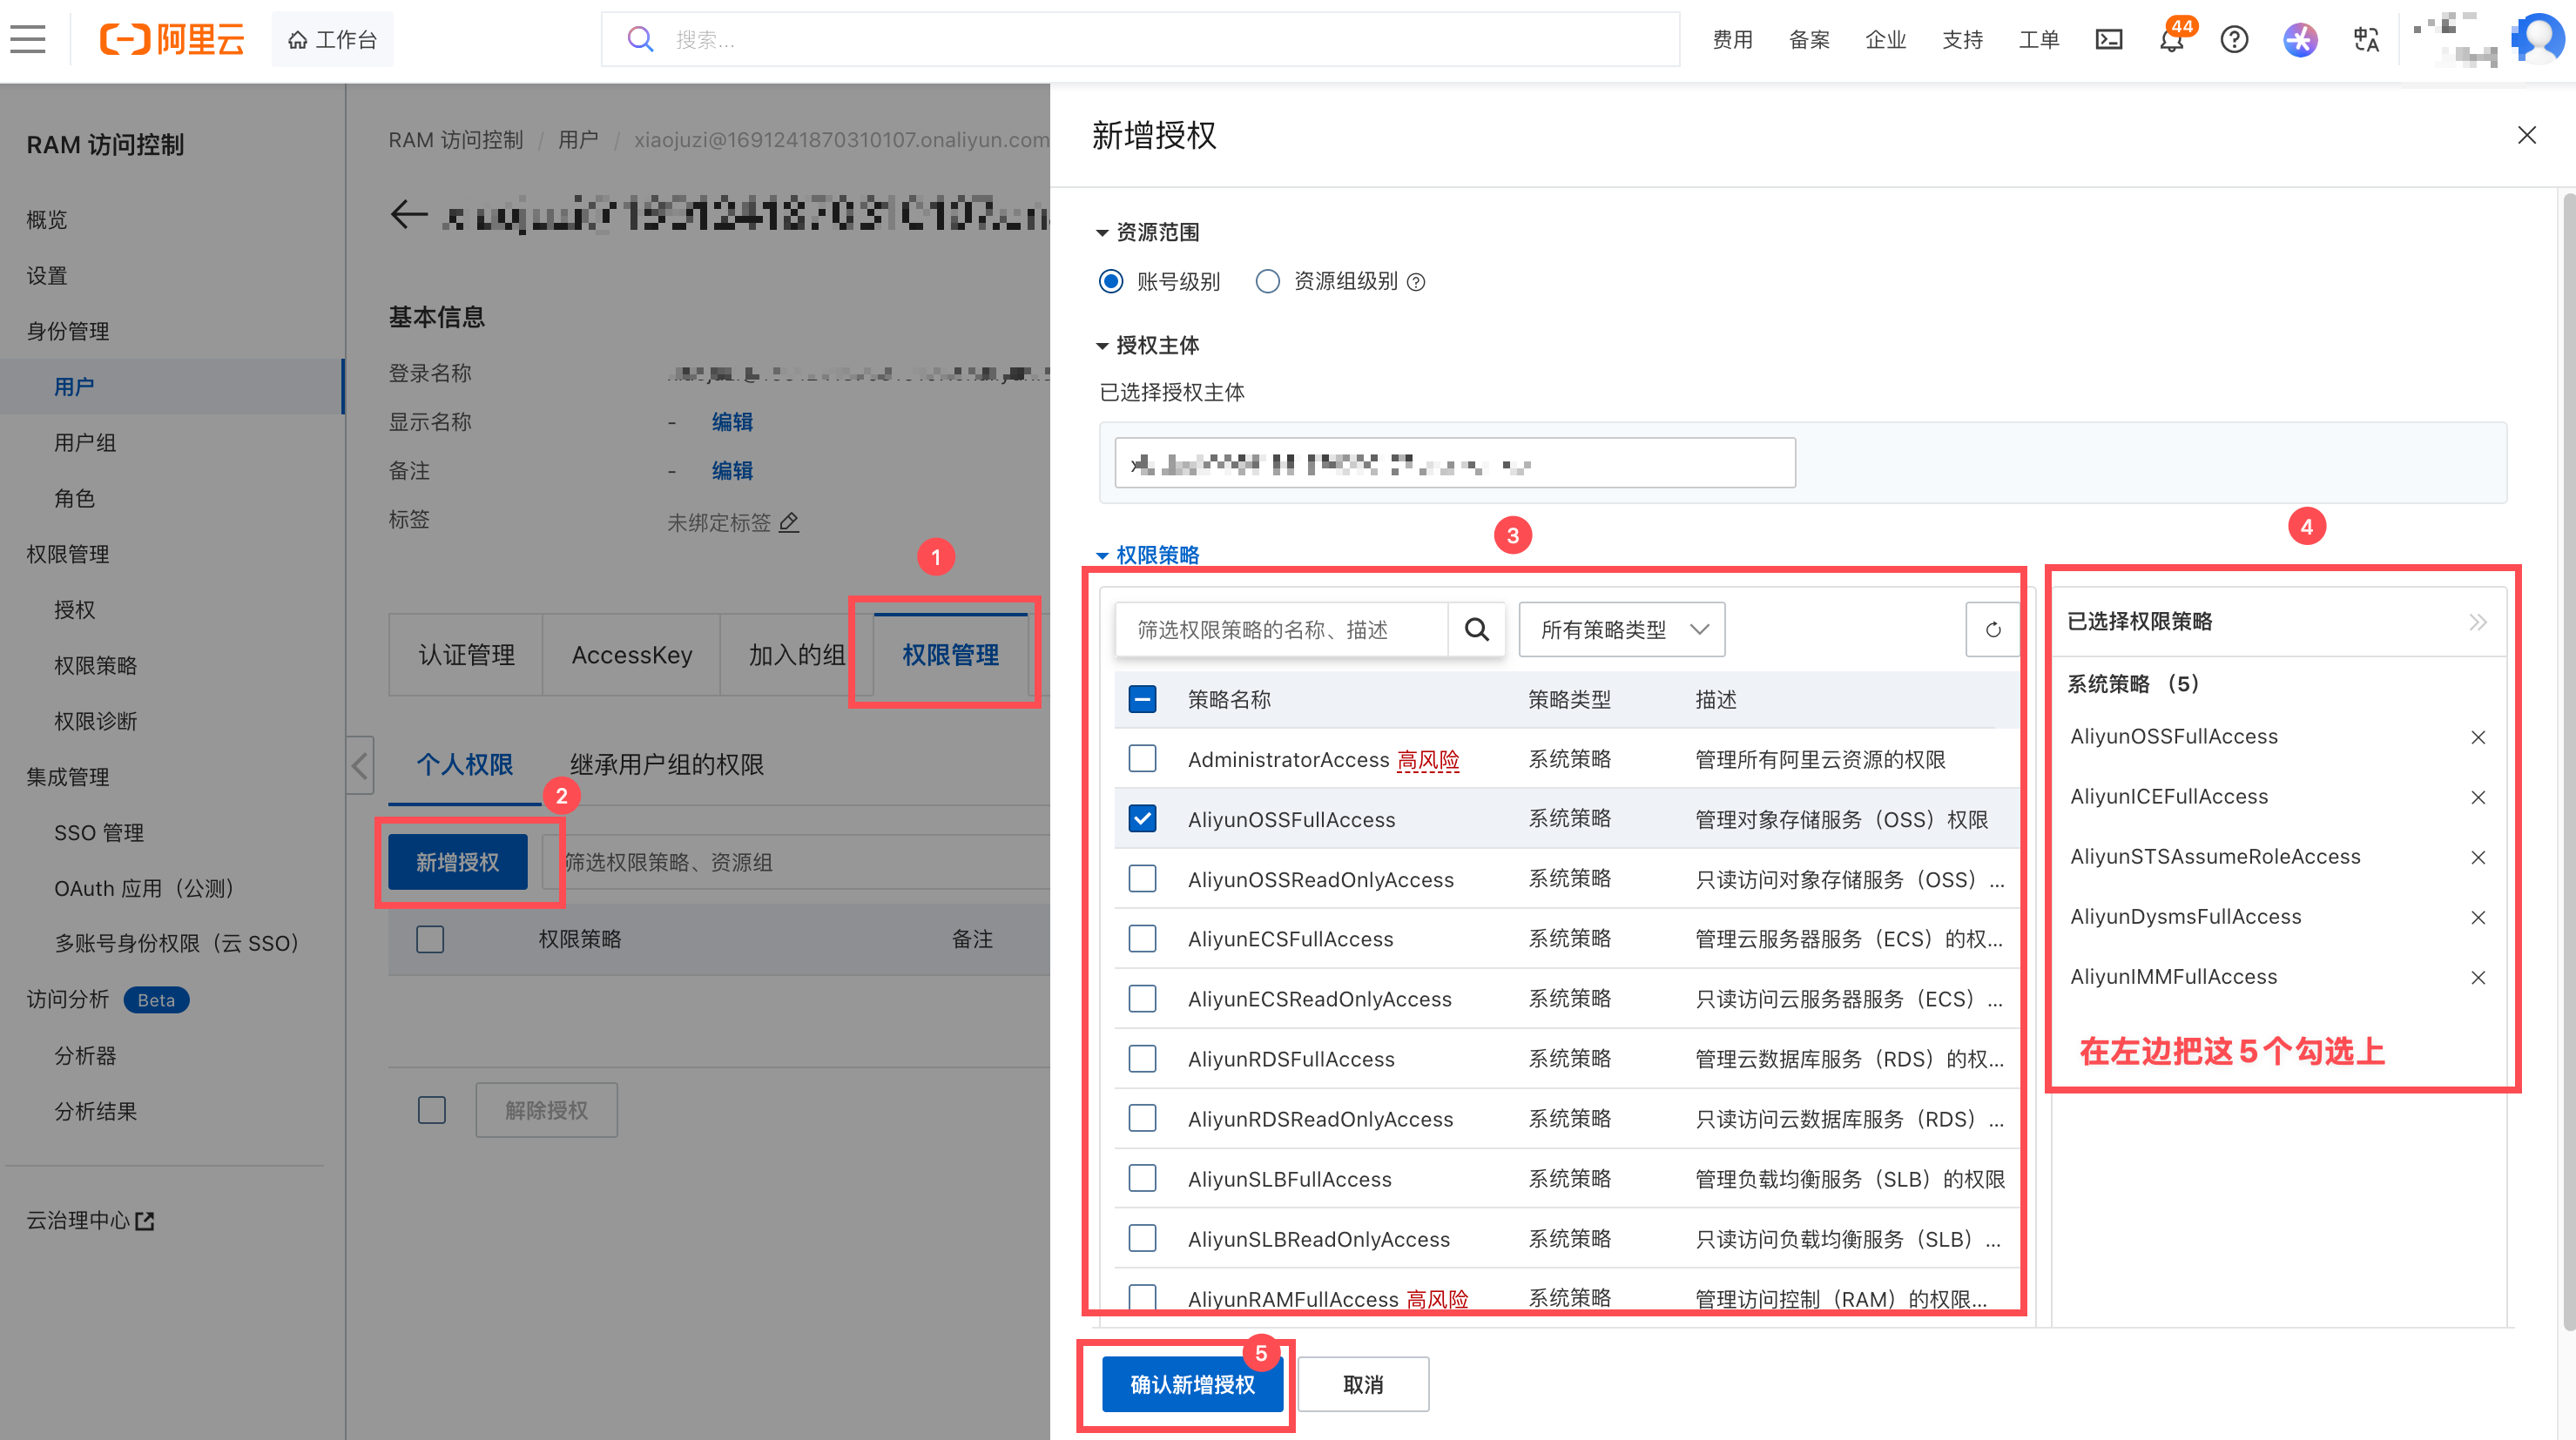This screenshot has height=1440, width=2576.
Task: Check the AliyunSLBReadOnlyAccess policy
Action: pos(1142,1239)
